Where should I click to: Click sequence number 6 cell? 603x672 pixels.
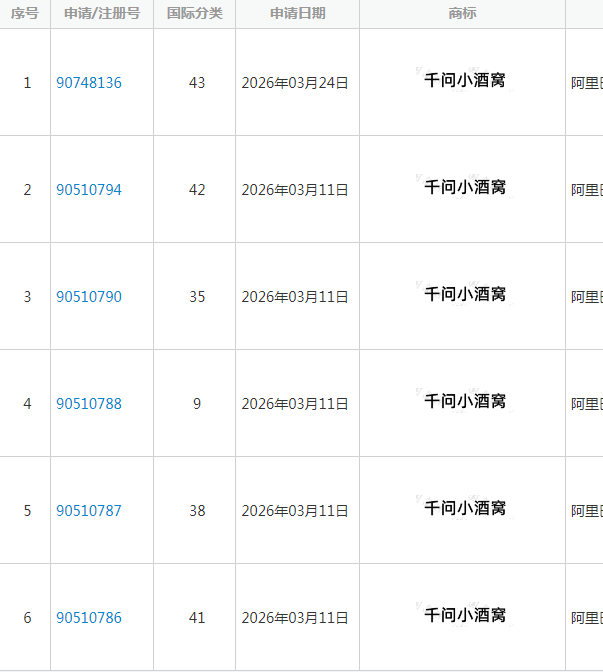(27, 618)
